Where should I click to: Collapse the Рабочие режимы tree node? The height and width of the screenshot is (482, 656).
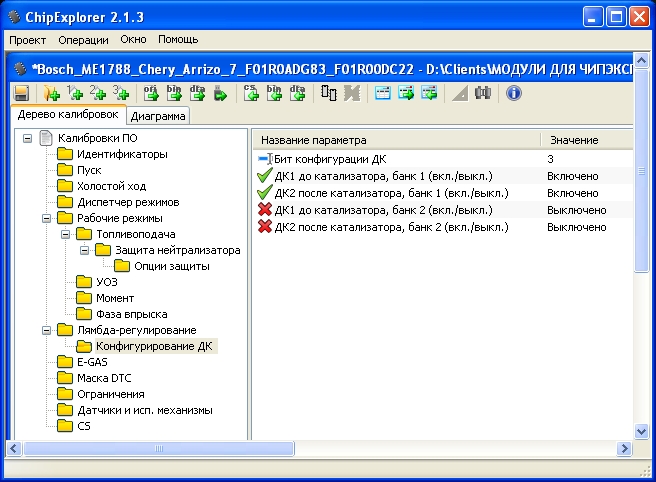click(x=45, y=218)
